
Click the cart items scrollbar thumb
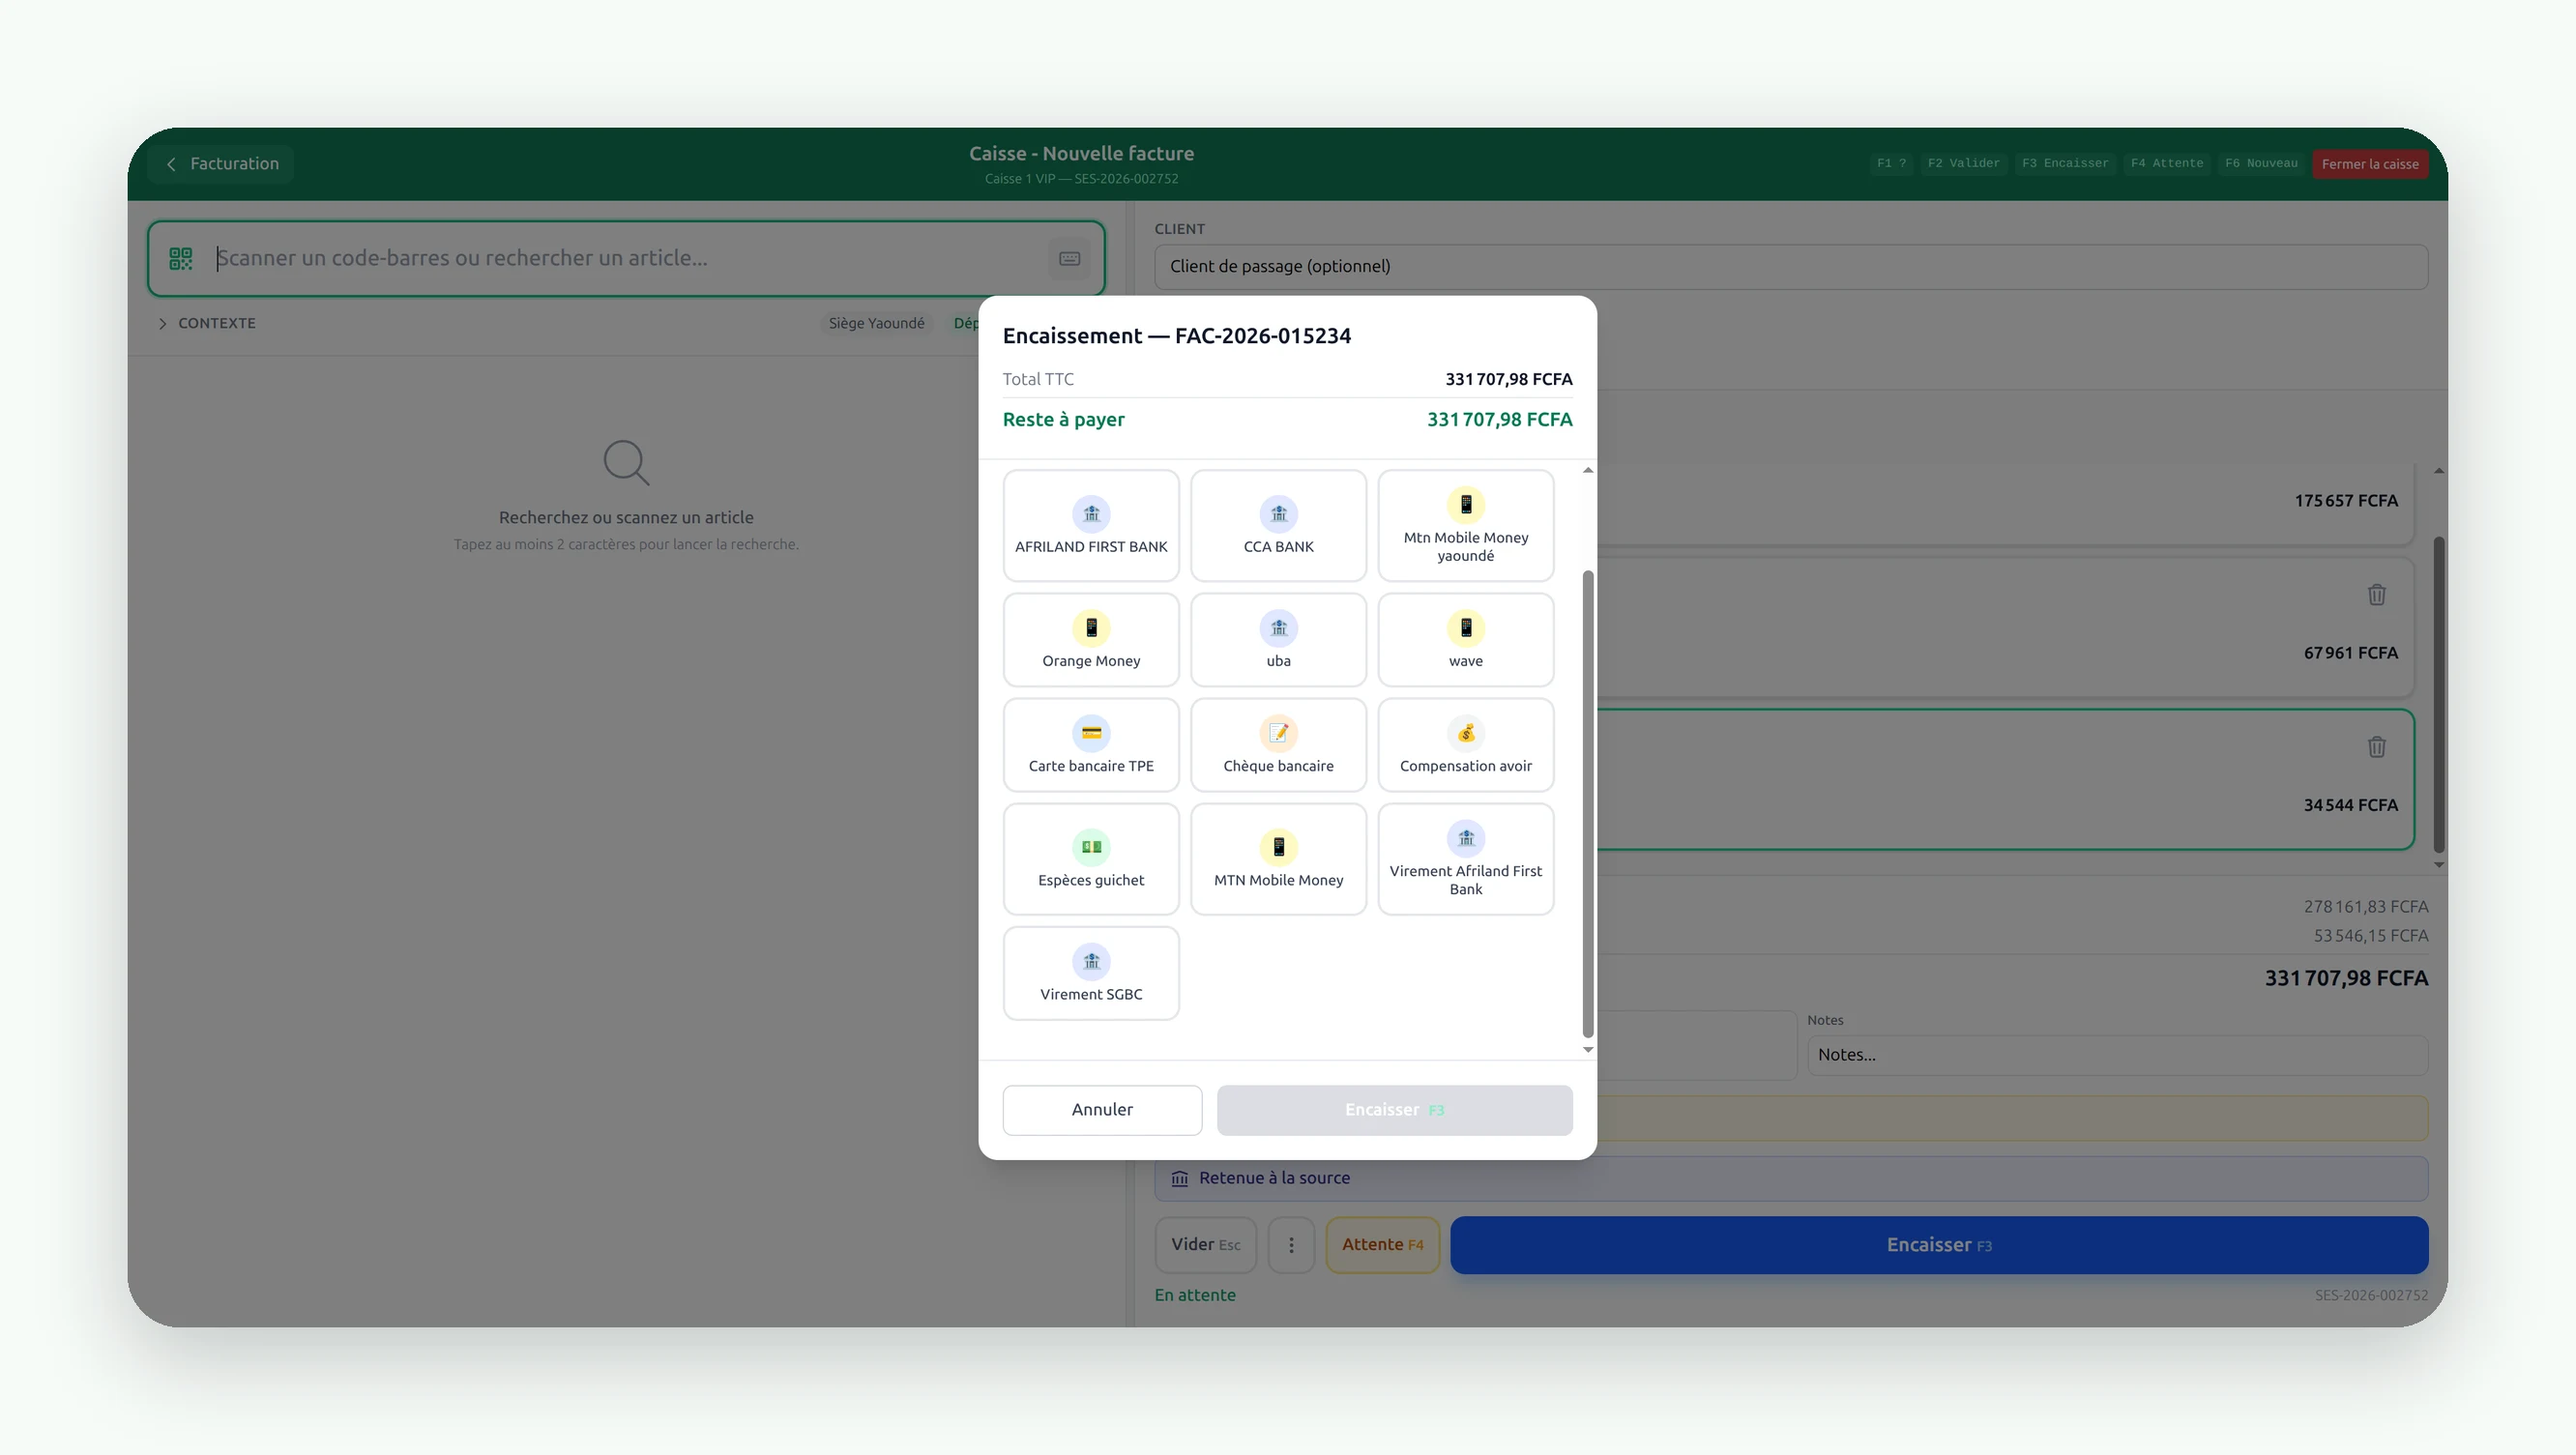2438,695
